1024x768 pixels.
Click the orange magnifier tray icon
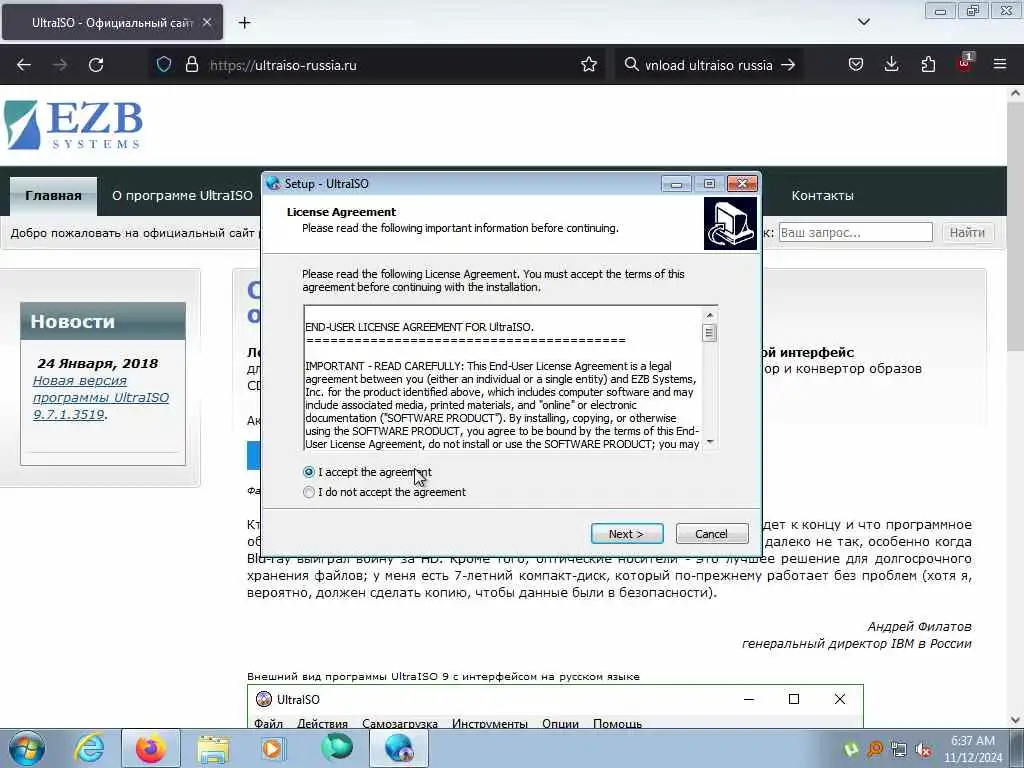(x=874, y=749)
